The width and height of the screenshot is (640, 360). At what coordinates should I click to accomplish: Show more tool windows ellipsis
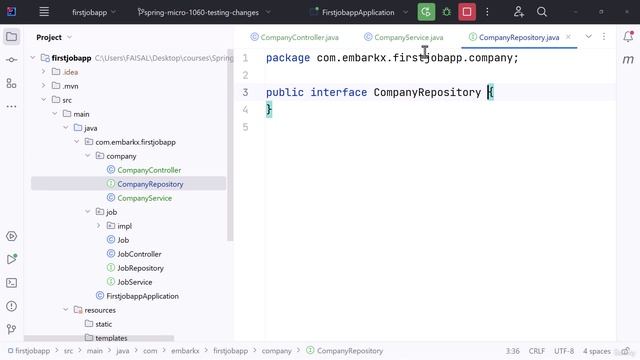click(x=11, y=107)
